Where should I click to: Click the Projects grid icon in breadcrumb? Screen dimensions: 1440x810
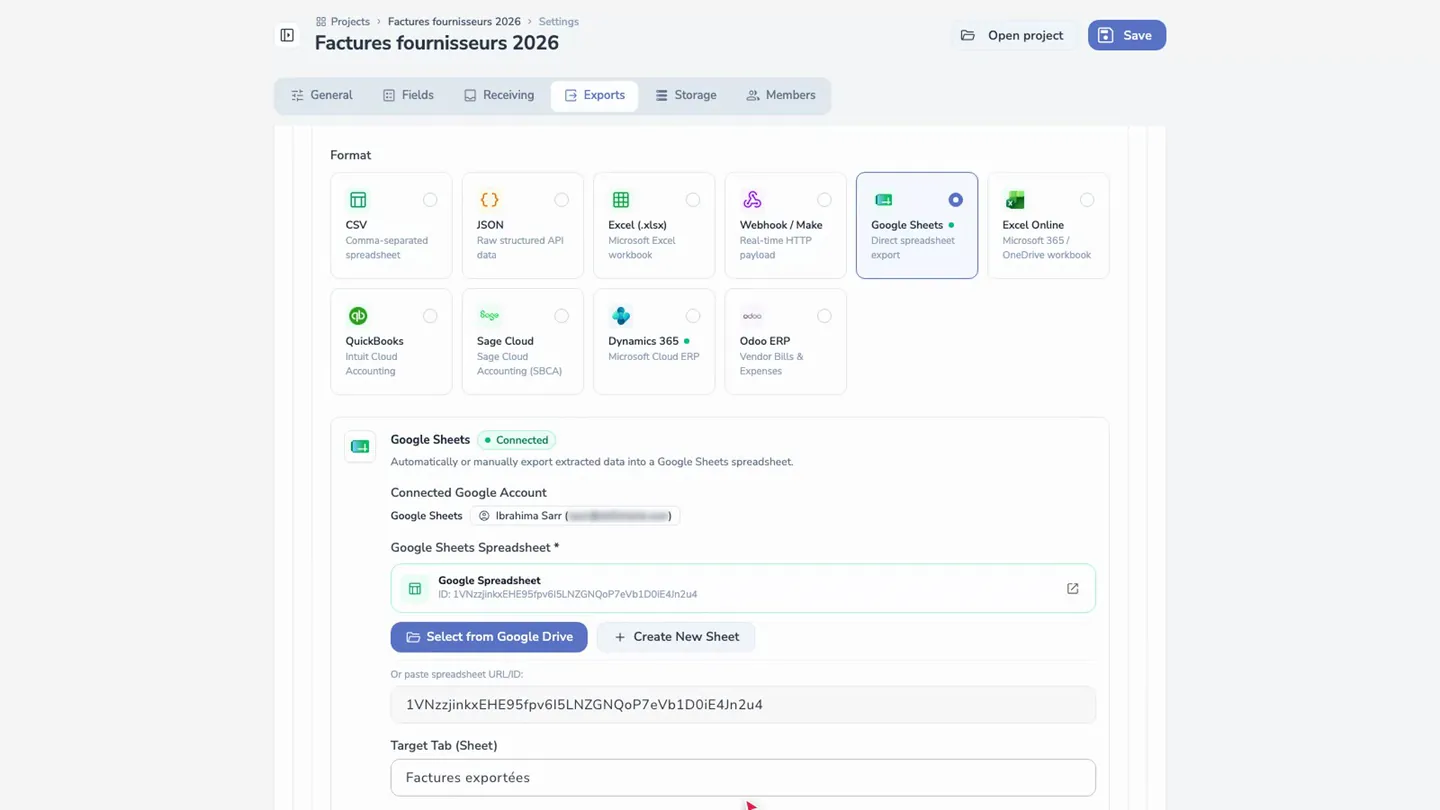(321, 21)
